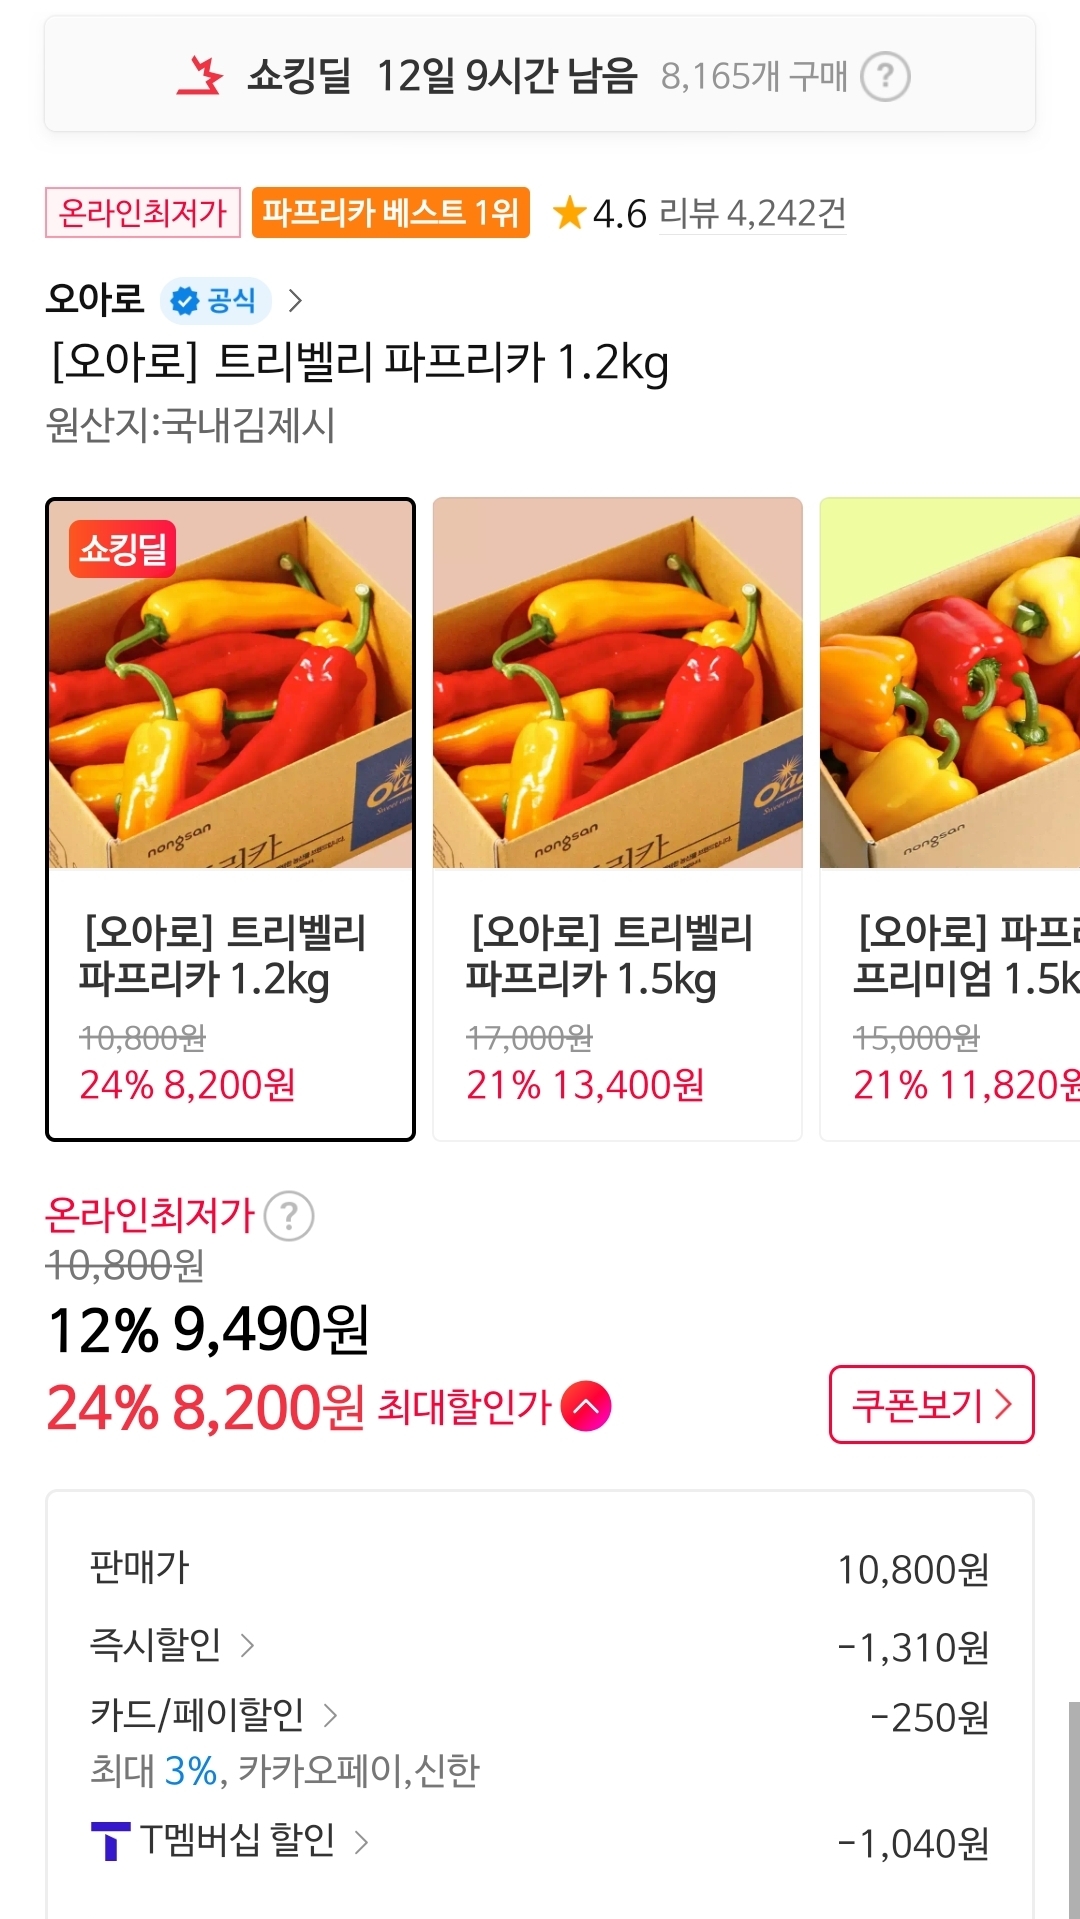Select the 트리벨리 파프리카 1.5kg option card
The height and width of the screenshot is (1919, 1080).
(x=617, y=818)
